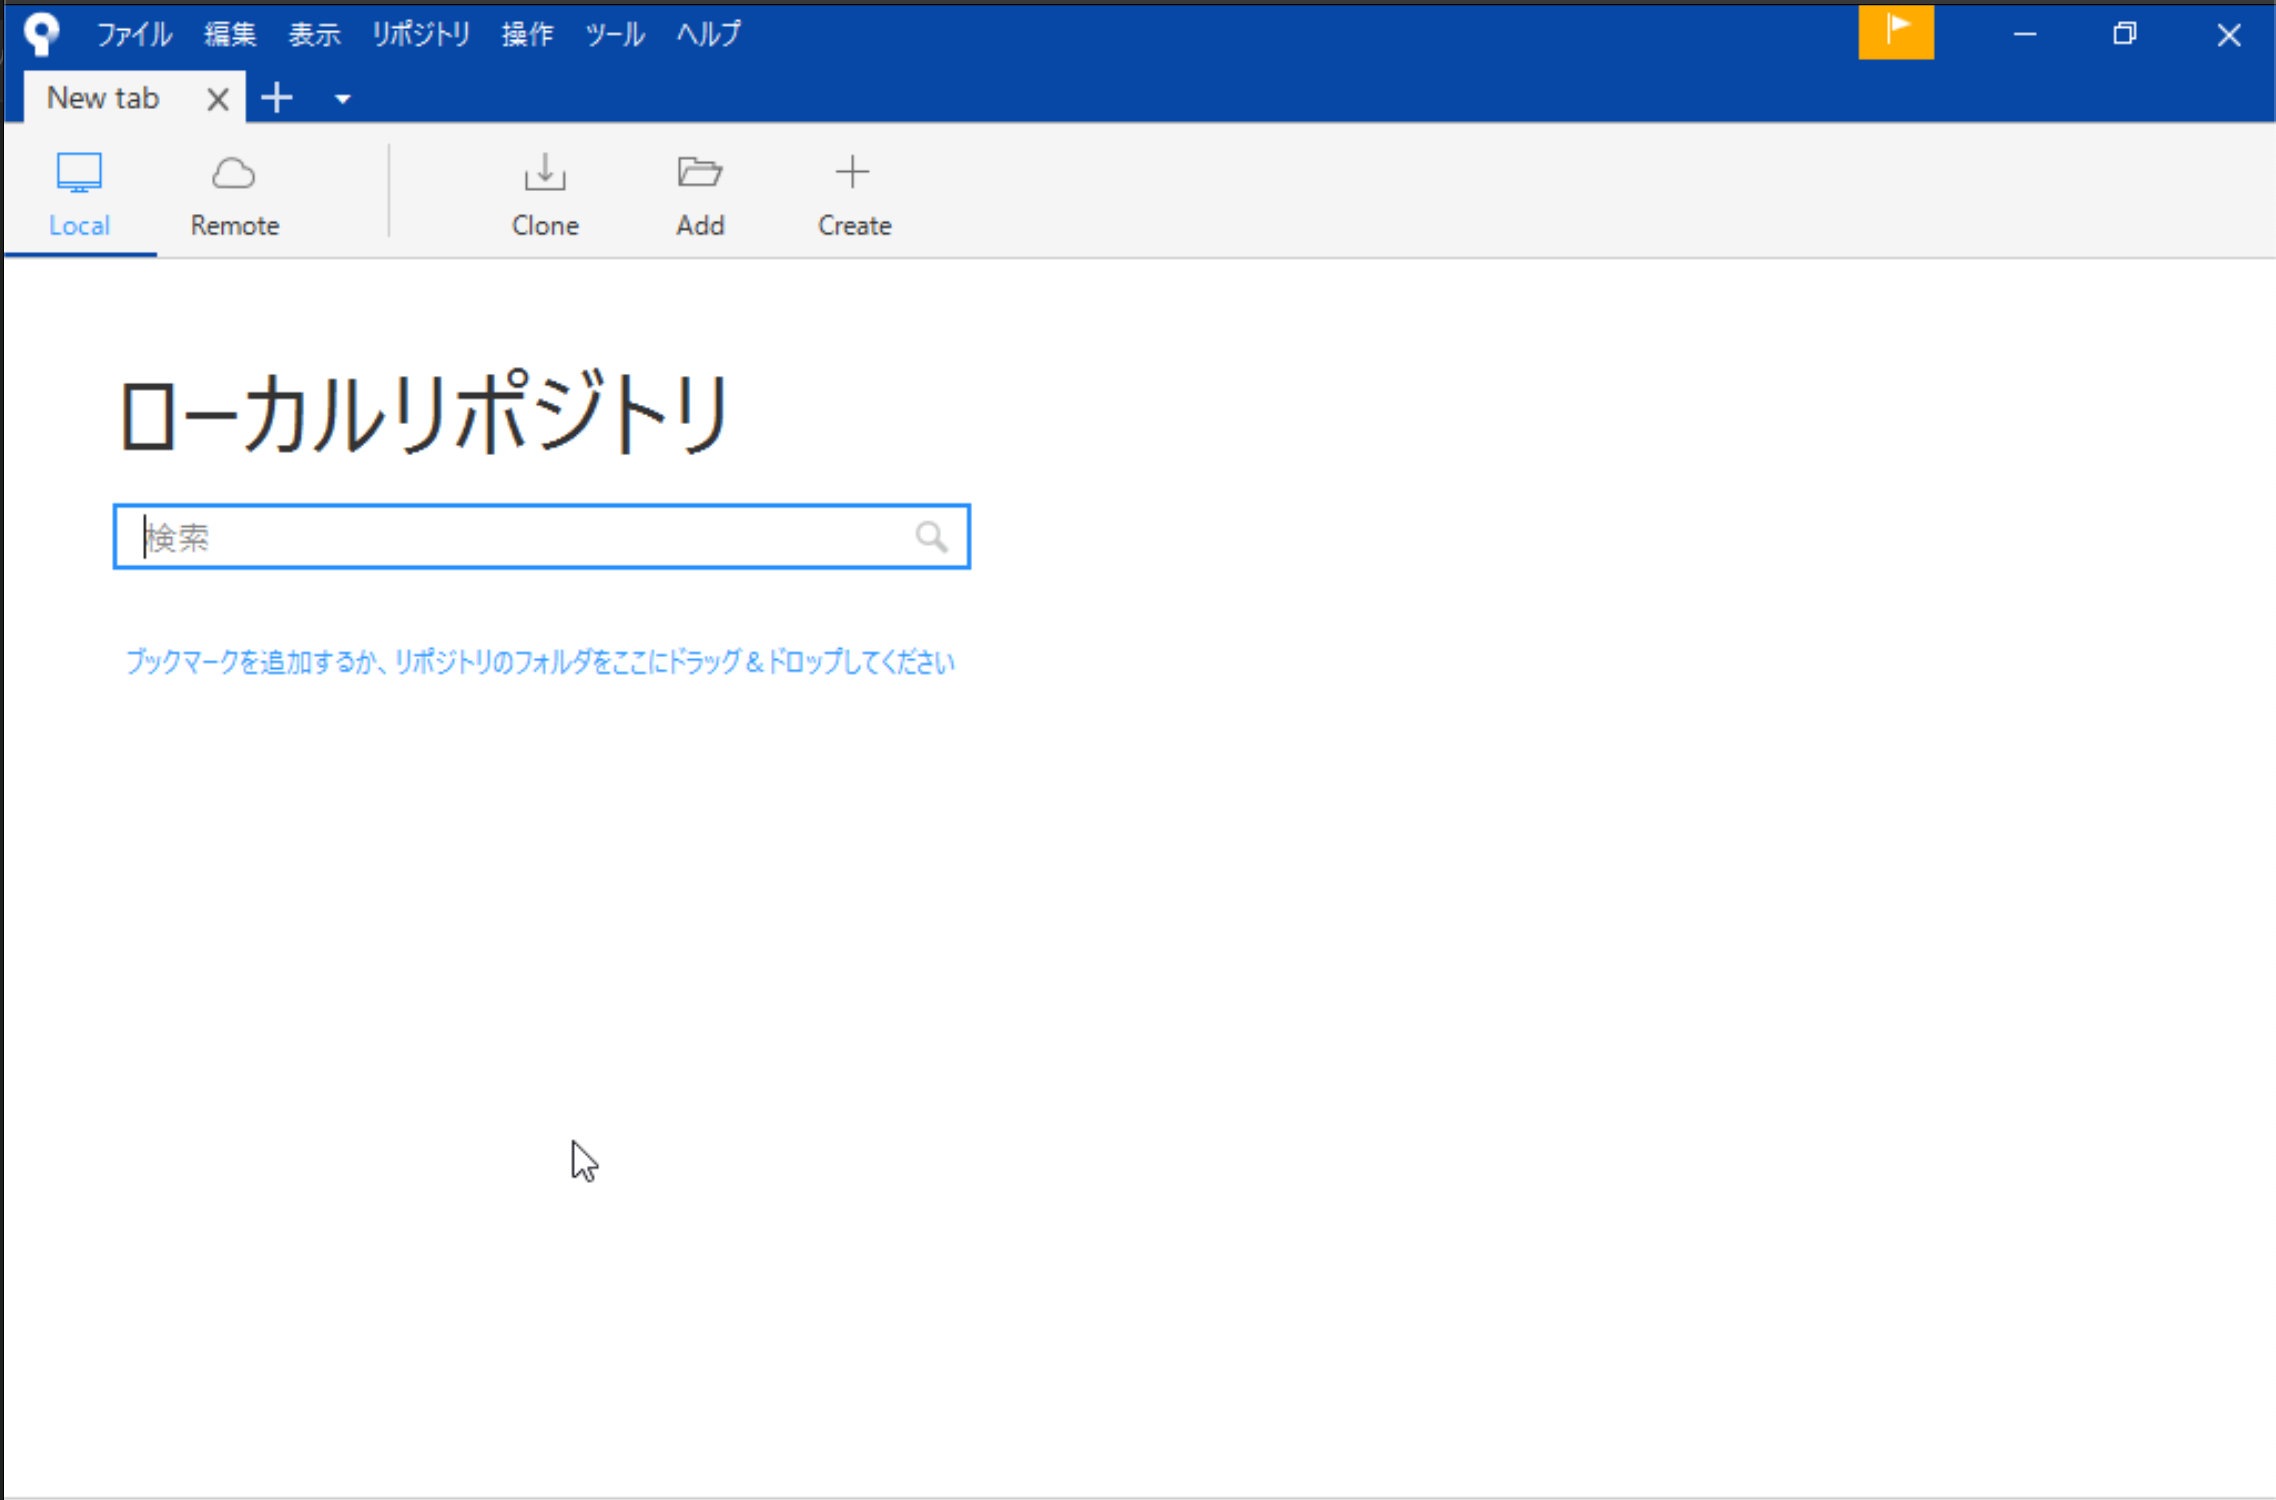The width and height of the screenshot is (2276, 1500).
Task: Click the plus button to open new tab
Action: [277, 97]
